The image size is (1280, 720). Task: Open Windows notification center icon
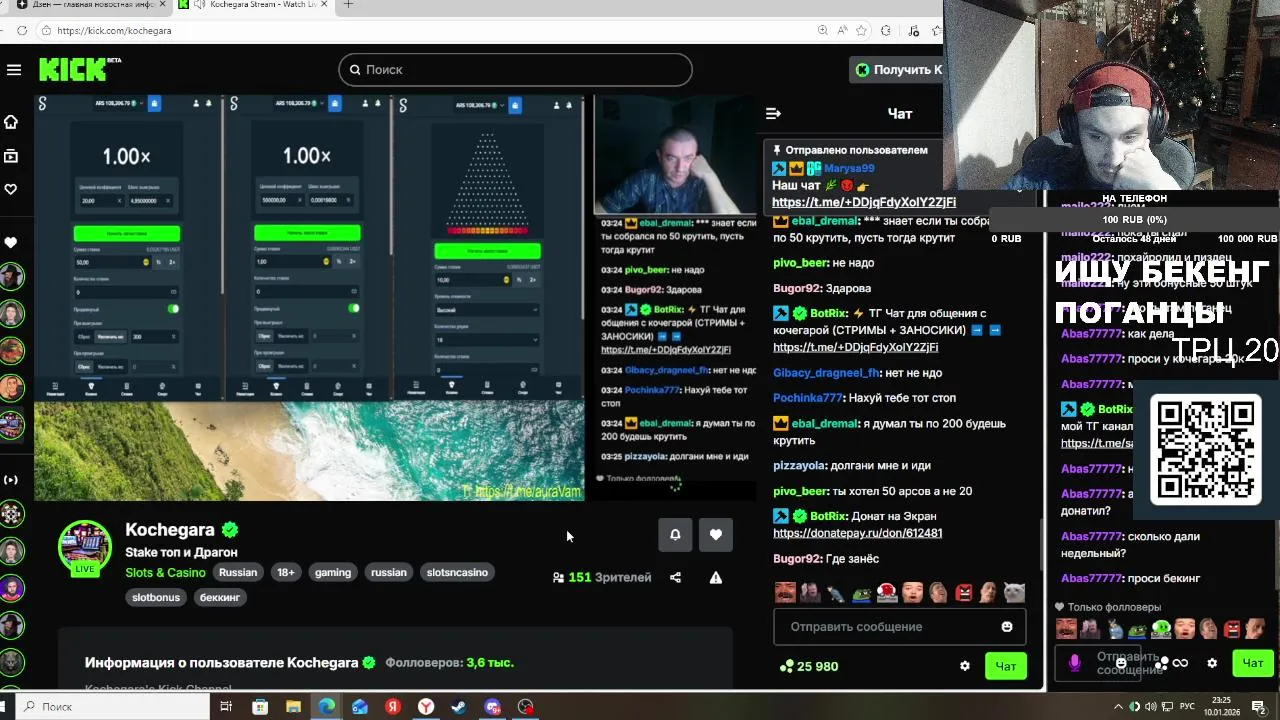click(x=1259, y=707)
